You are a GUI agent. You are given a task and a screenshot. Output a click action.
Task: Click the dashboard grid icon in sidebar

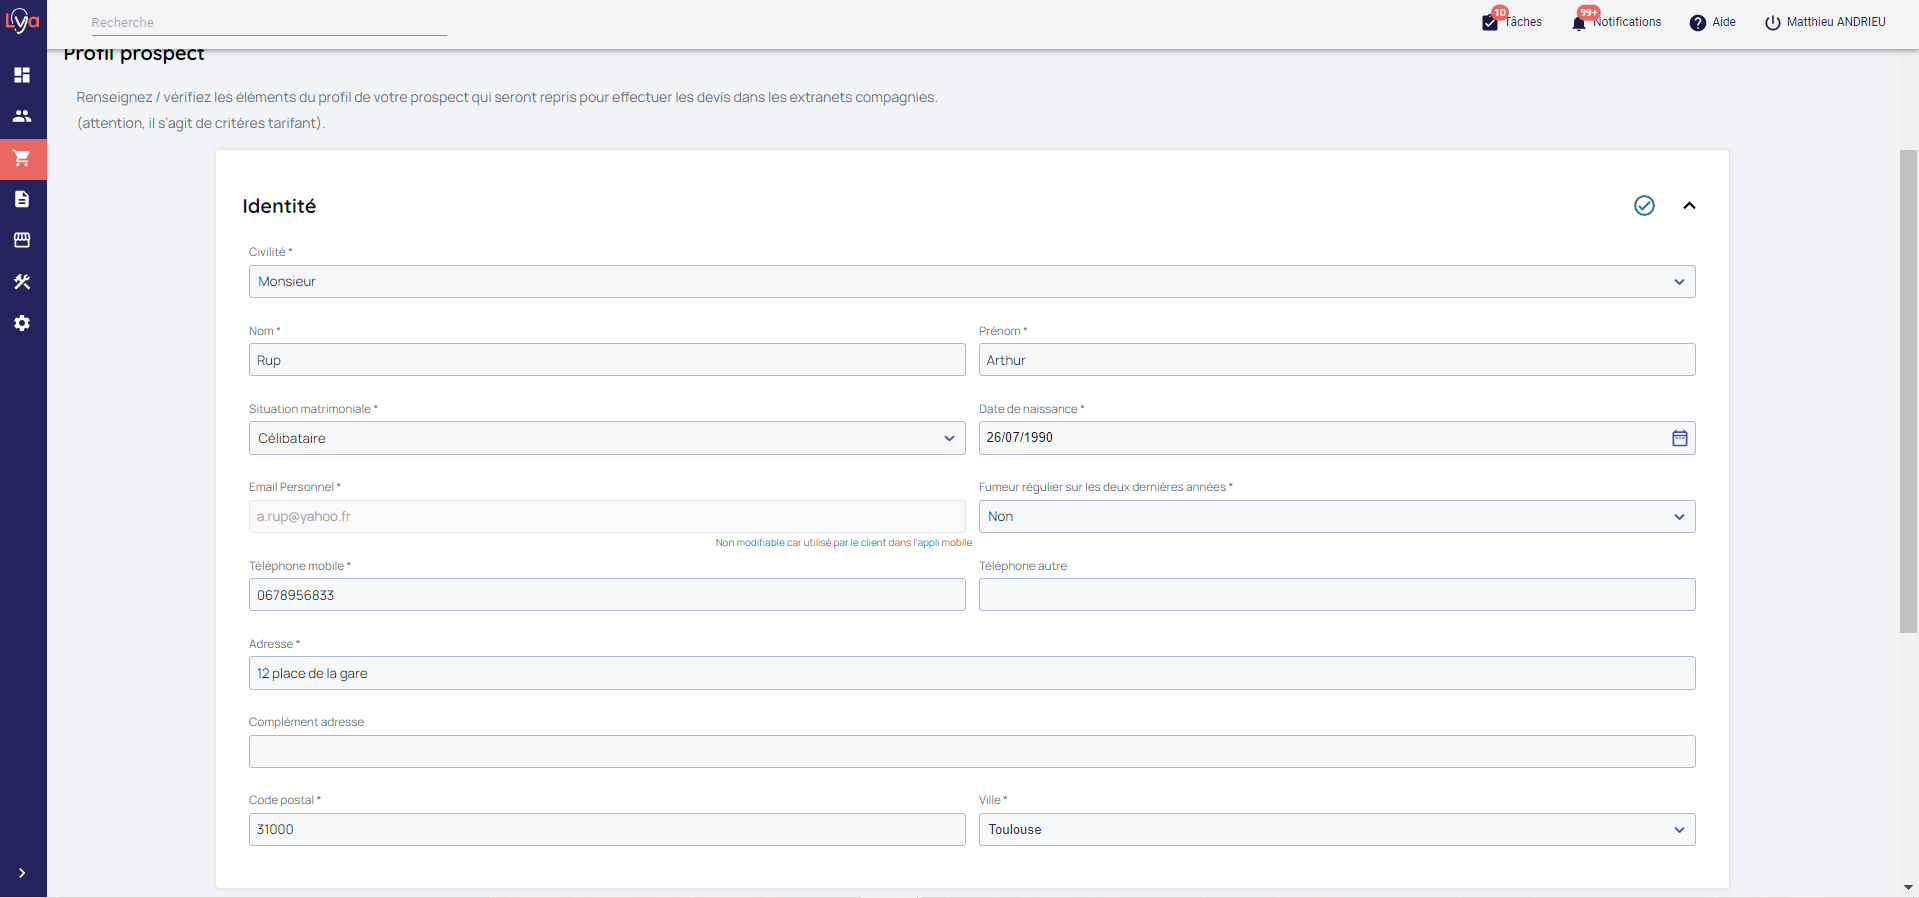(22, 75)
